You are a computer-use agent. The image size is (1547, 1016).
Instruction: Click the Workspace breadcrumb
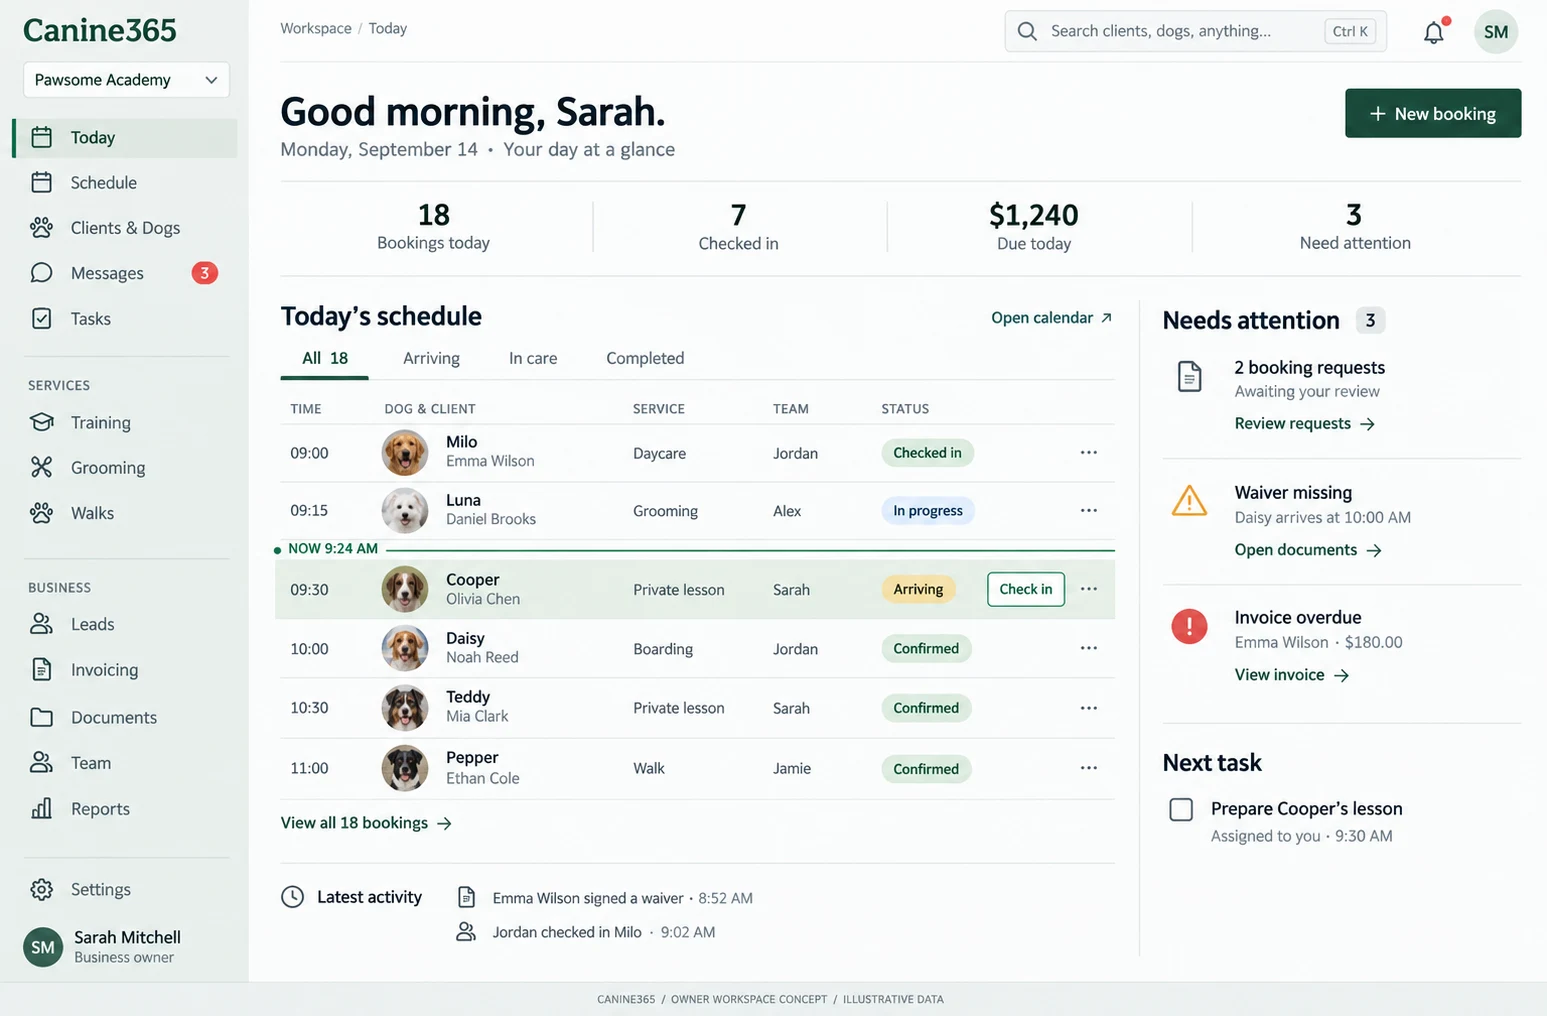(316, 28)
